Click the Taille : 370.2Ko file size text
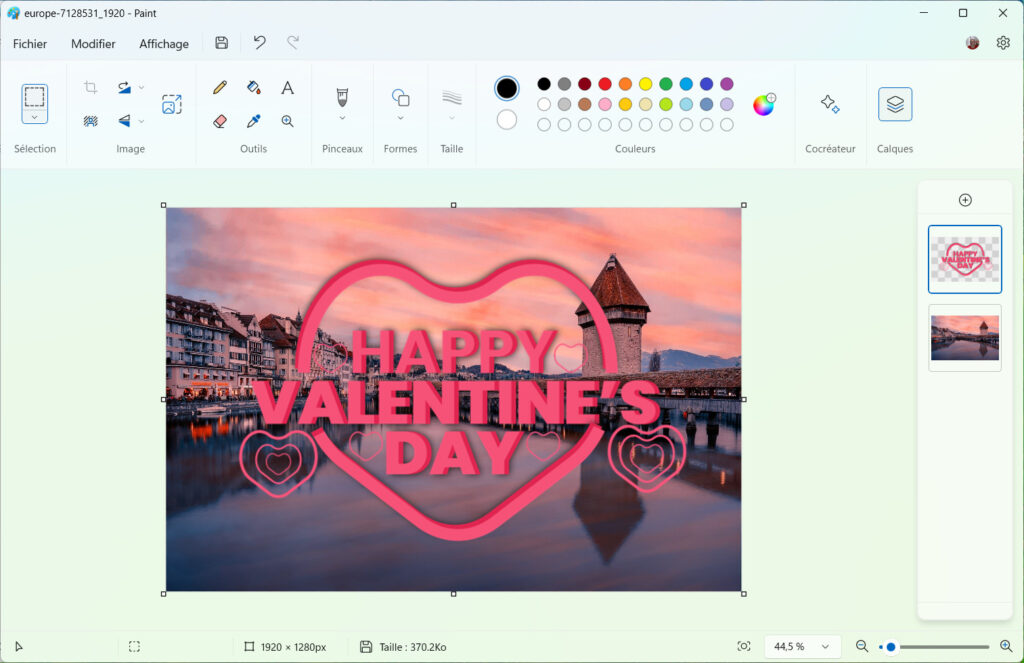The image size is (1024, 663). click(x=413, y=647)
